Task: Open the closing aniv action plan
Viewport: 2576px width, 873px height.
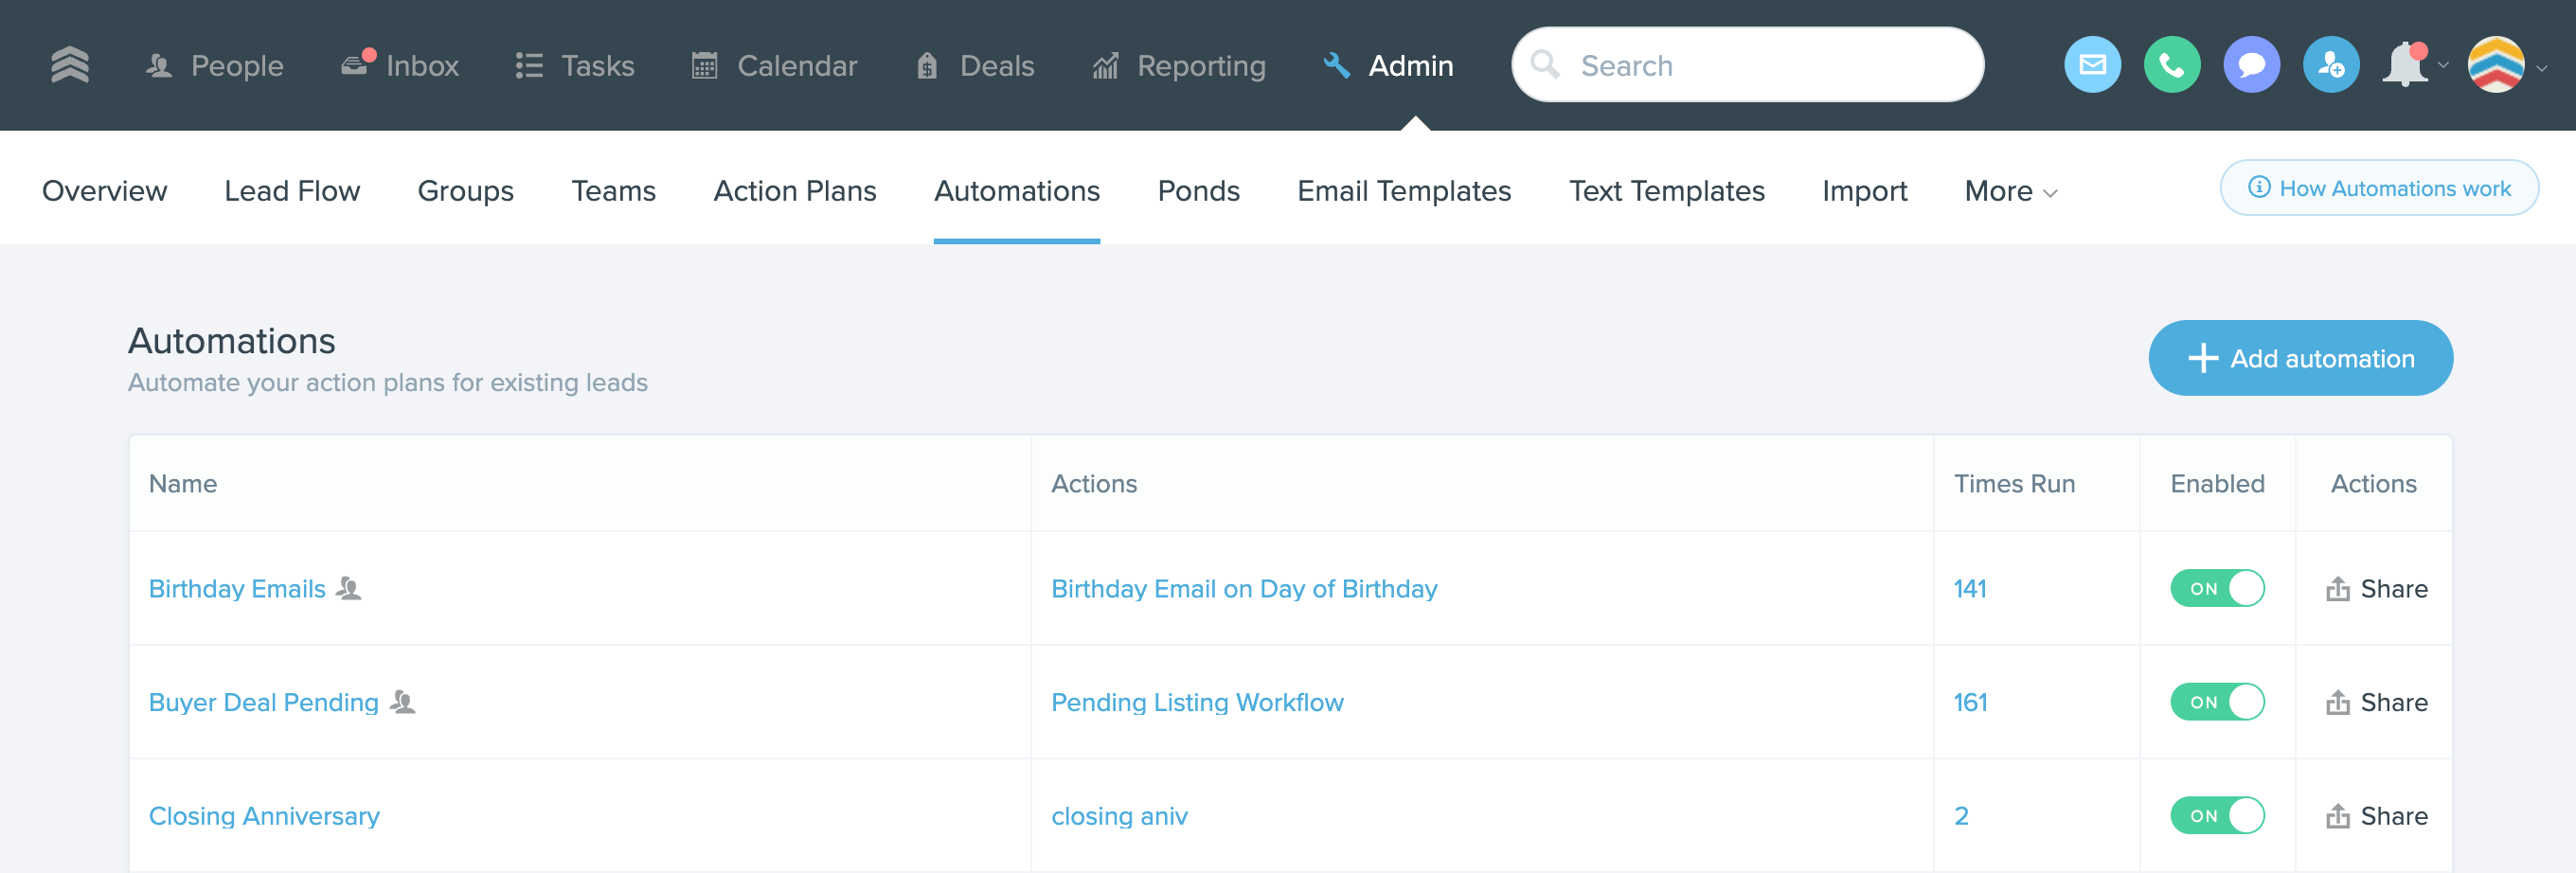Action: tap(1119, 817)
